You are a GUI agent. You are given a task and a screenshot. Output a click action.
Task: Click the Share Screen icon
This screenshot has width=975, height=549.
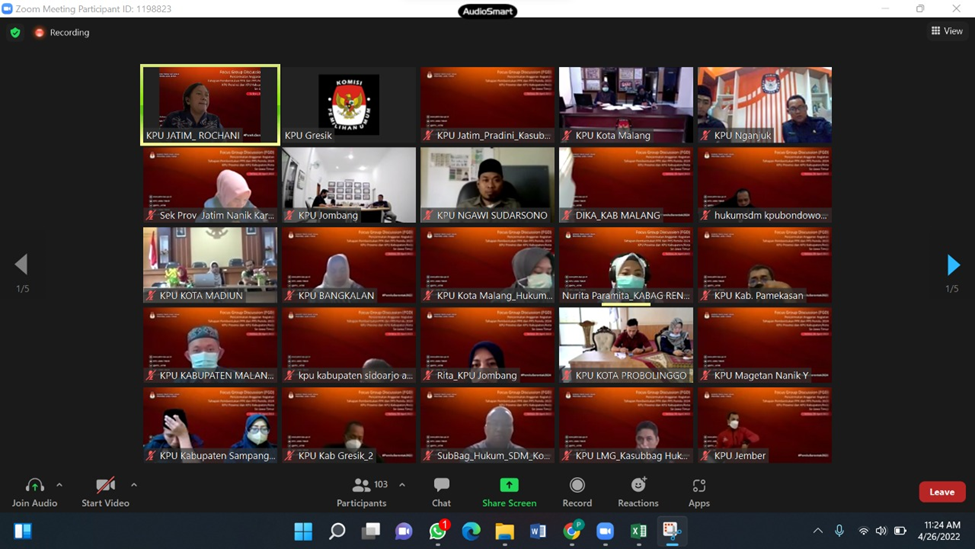[509, 485]
